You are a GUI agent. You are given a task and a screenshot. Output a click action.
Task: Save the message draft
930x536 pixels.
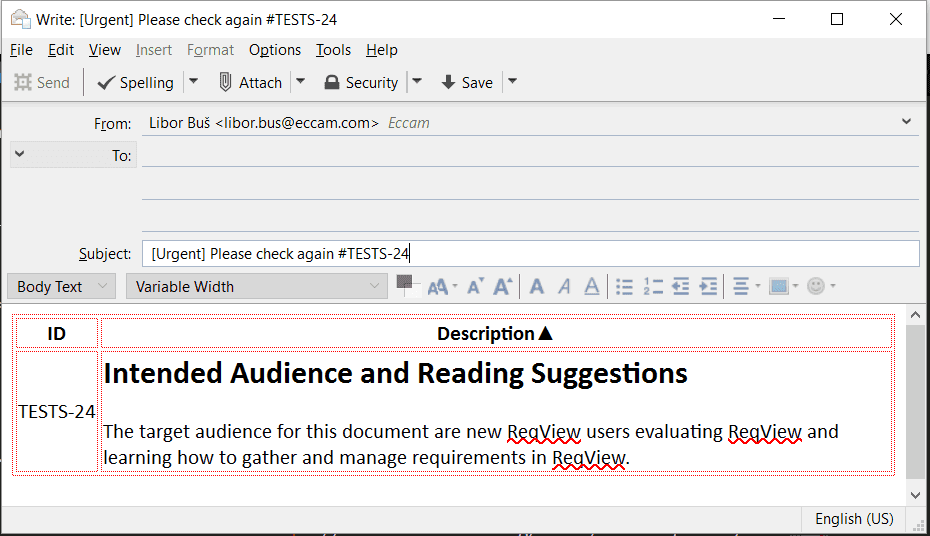pos(467,82)
